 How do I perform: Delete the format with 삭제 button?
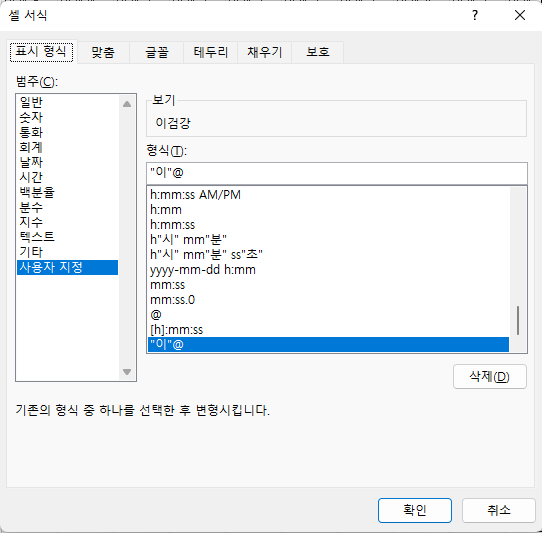490,376
